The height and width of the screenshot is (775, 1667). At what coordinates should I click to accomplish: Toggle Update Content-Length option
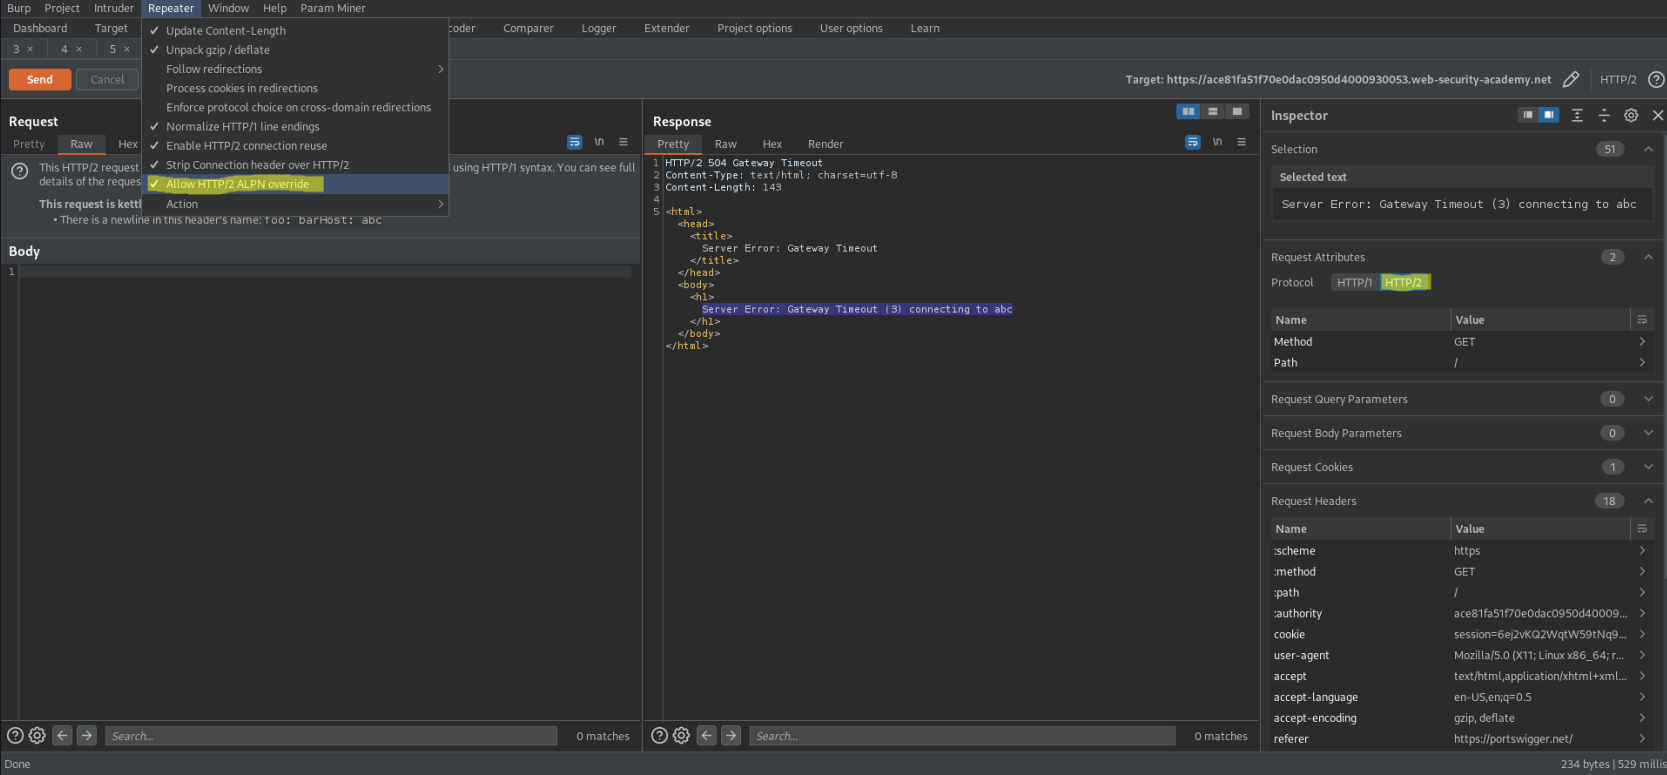[295, 31]
